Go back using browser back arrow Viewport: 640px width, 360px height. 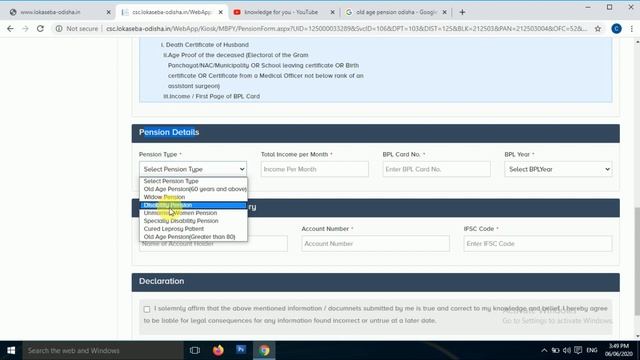[10, 29]
